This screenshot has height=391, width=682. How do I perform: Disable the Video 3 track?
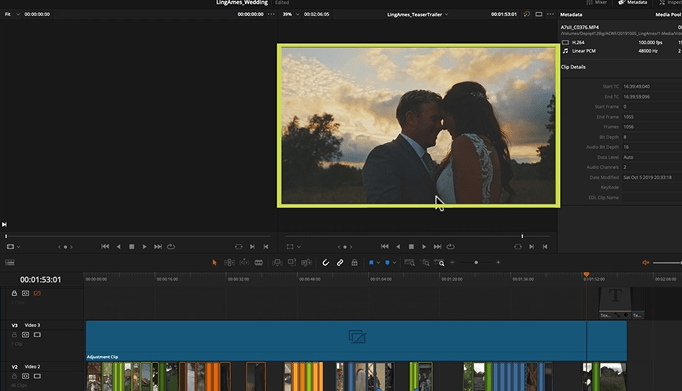coord(37,335)
